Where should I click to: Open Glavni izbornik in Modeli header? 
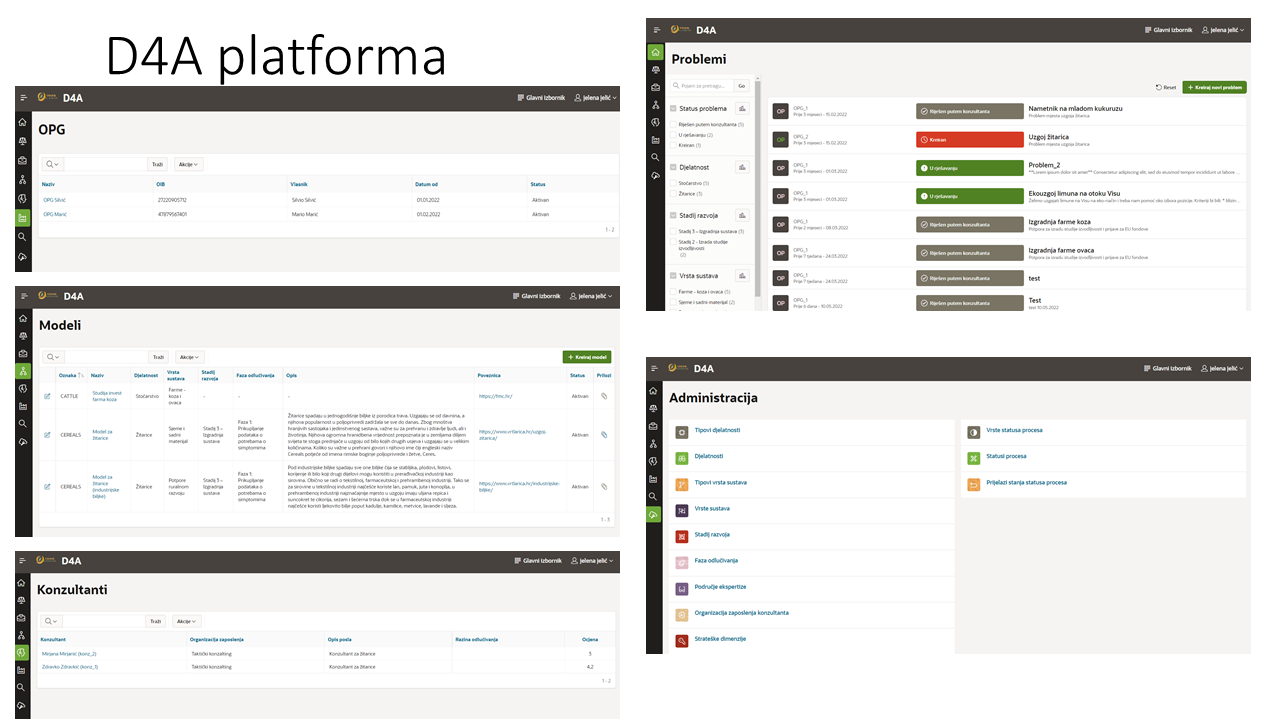coord(538,296)
